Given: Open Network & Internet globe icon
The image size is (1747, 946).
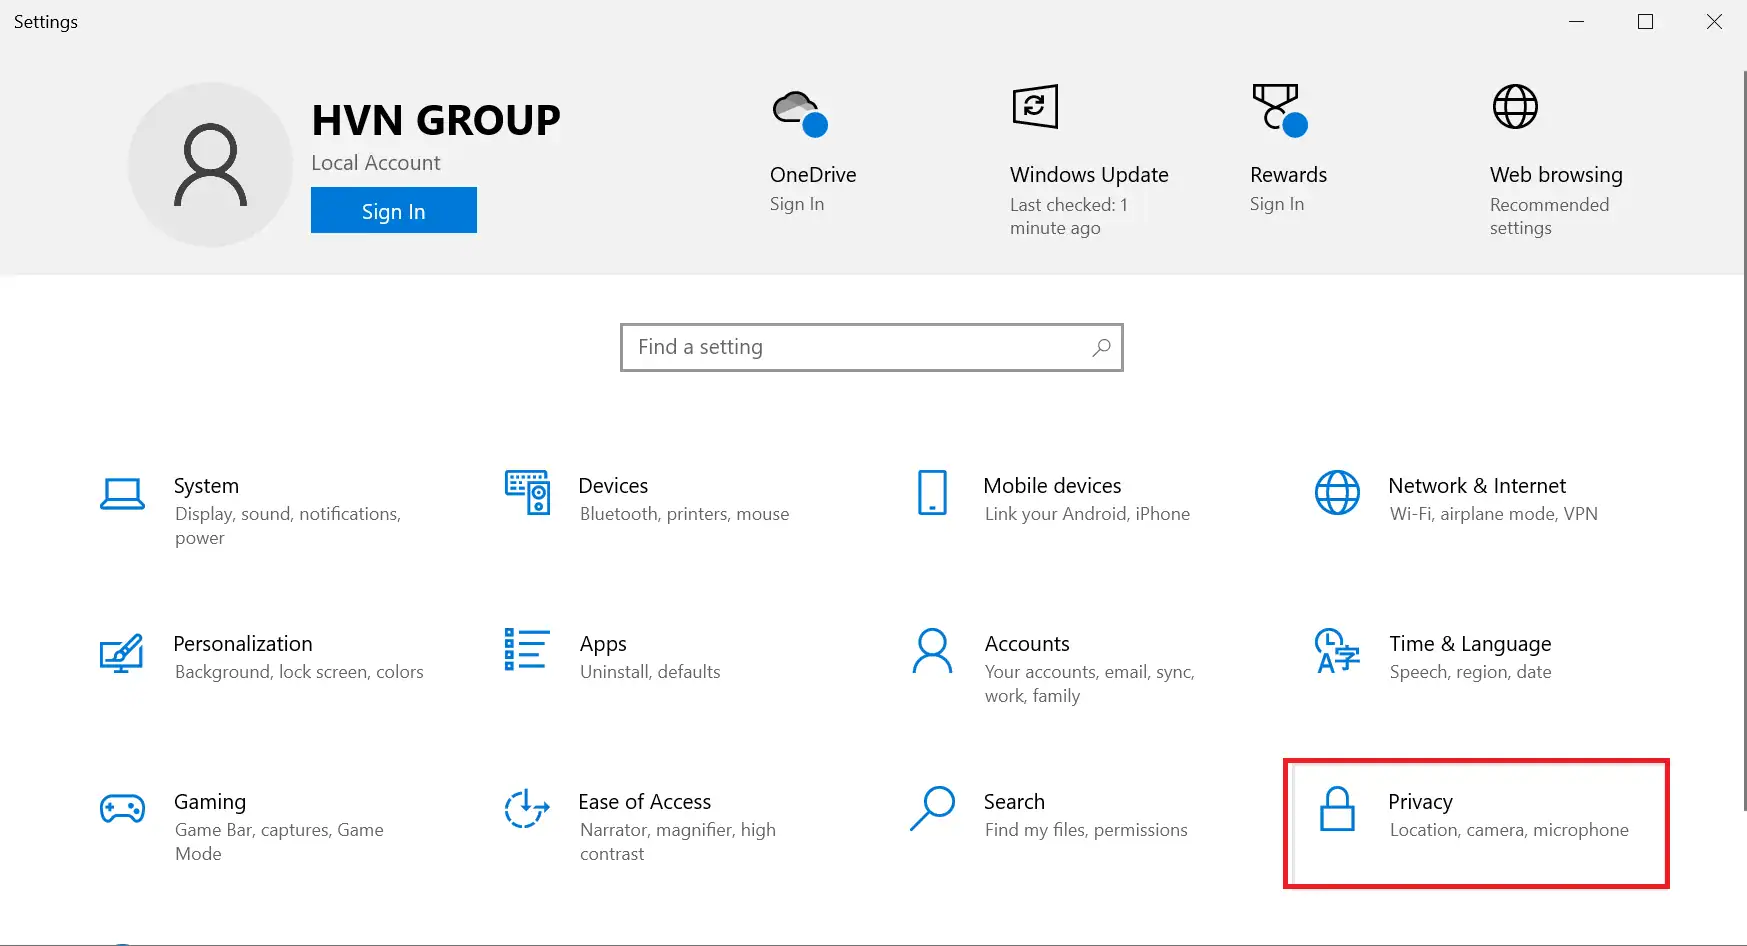Looking at the screenshot, I should coord(1337,492).
